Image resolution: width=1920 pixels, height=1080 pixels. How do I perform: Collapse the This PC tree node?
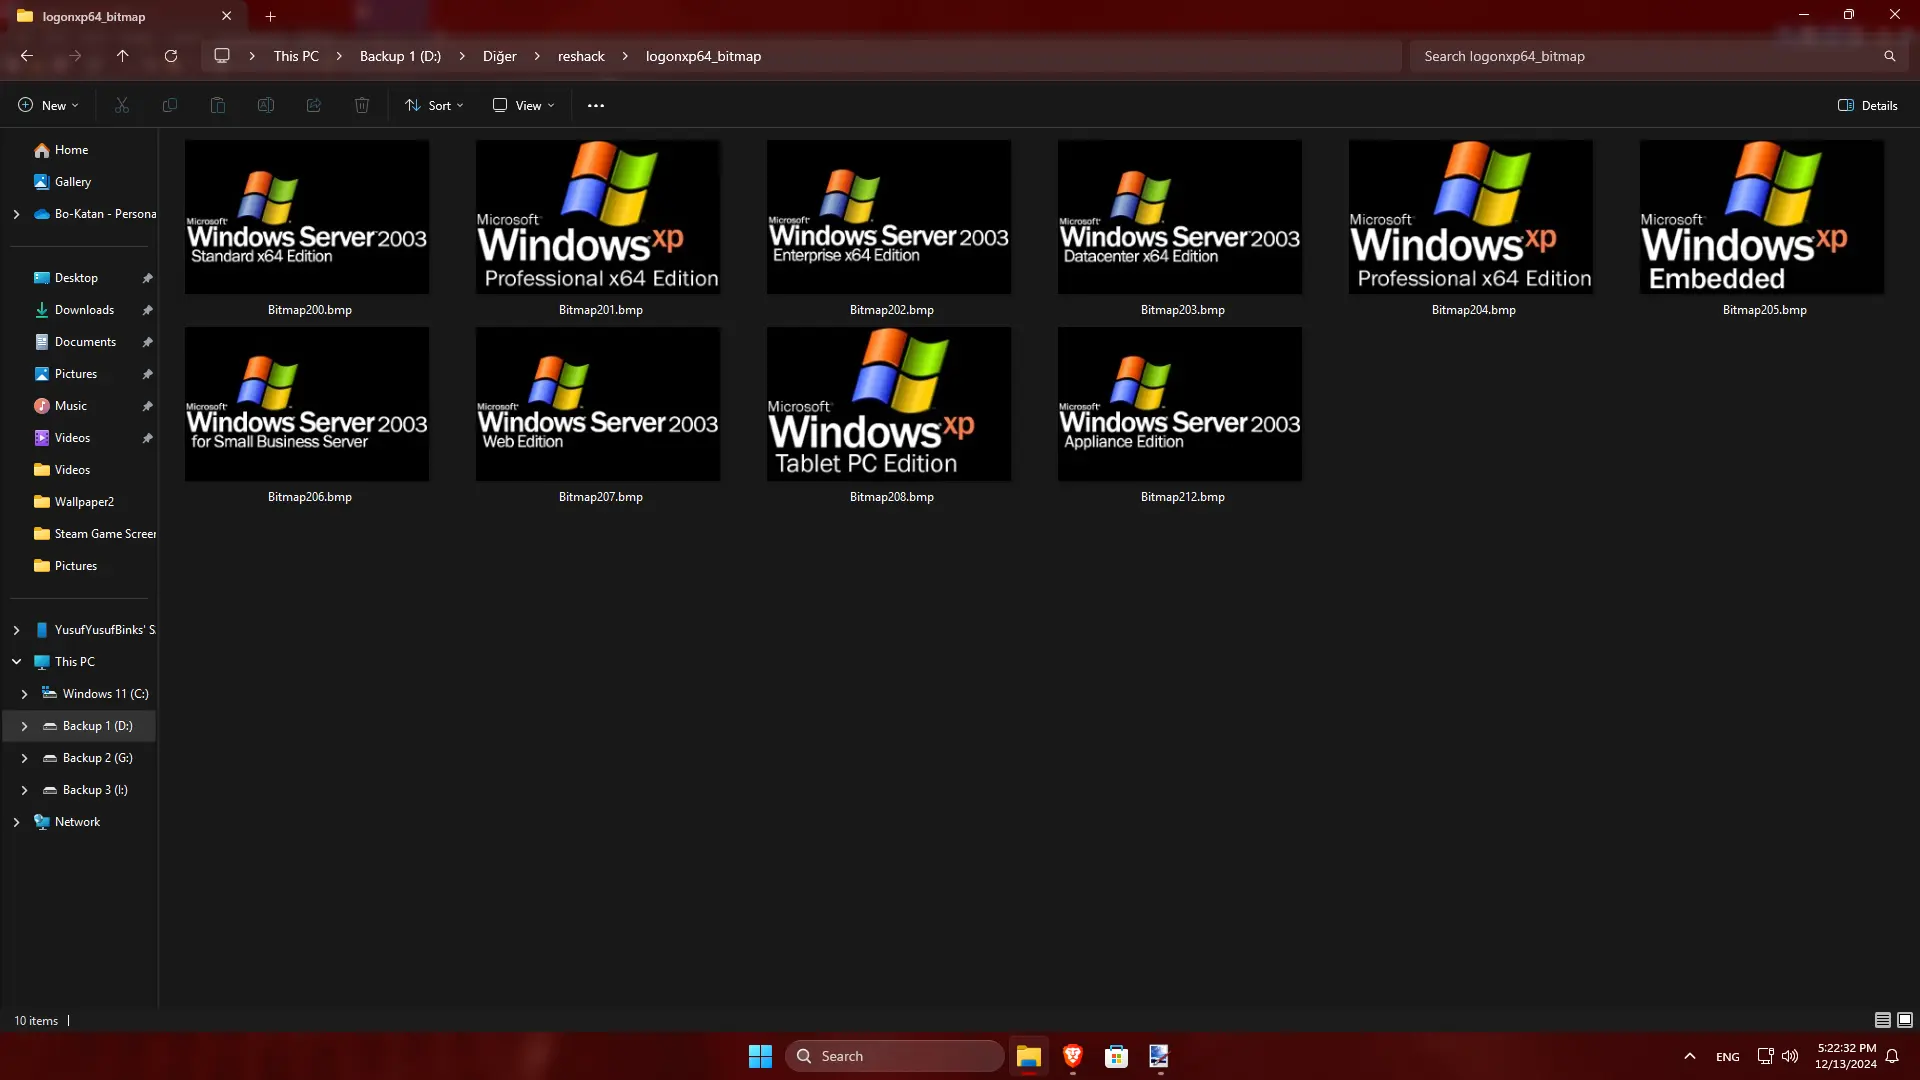pyautogui.click(x=16, y=662)
